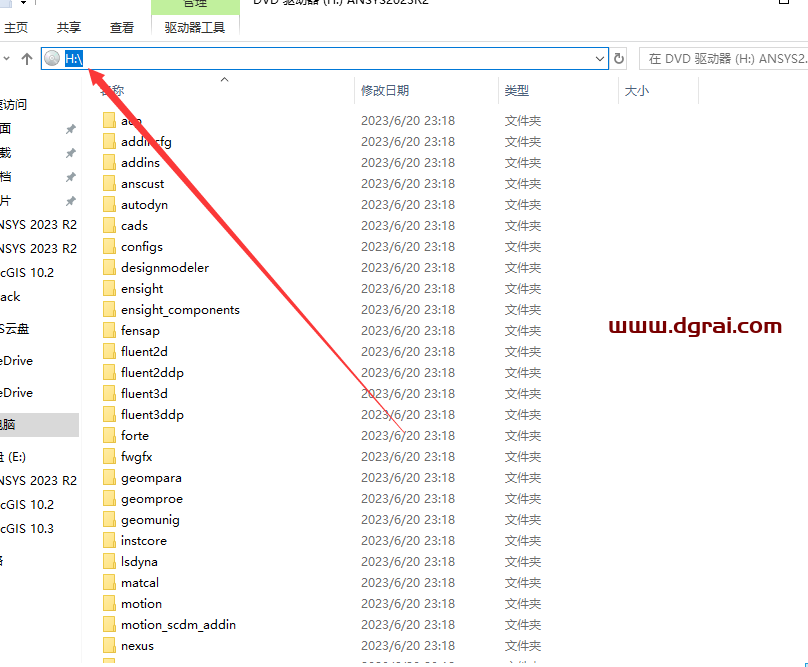Click the motion folder name
The height and width of the screenshot is (667, 808).
141,604
